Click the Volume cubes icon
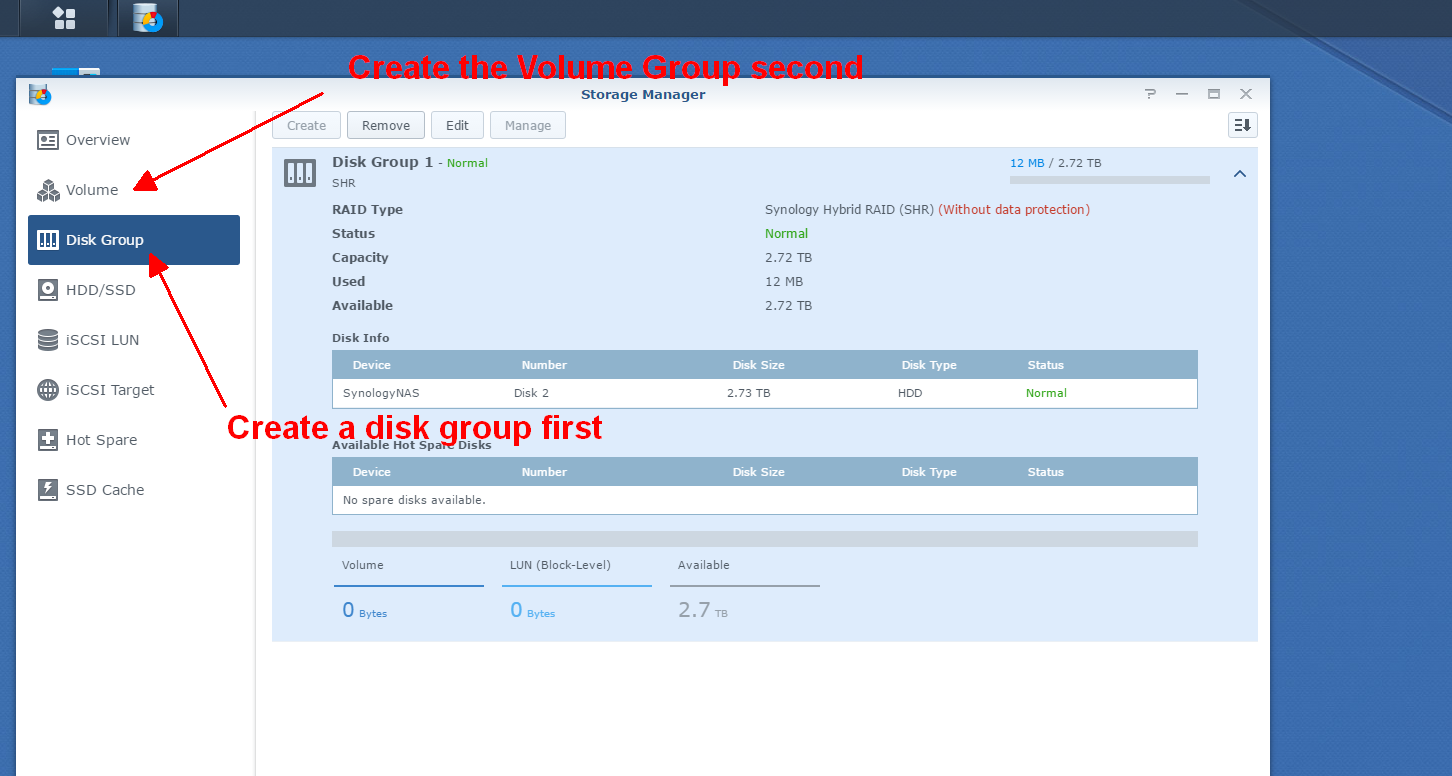1452x776 pixels. point(47,190)
